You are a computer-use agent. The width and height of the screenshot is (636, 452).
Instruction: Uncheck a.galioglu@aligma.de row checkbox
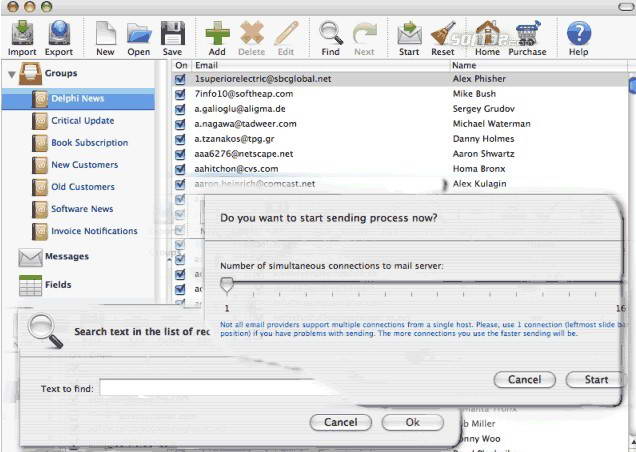pyautogui.click(x=180, y=110)
